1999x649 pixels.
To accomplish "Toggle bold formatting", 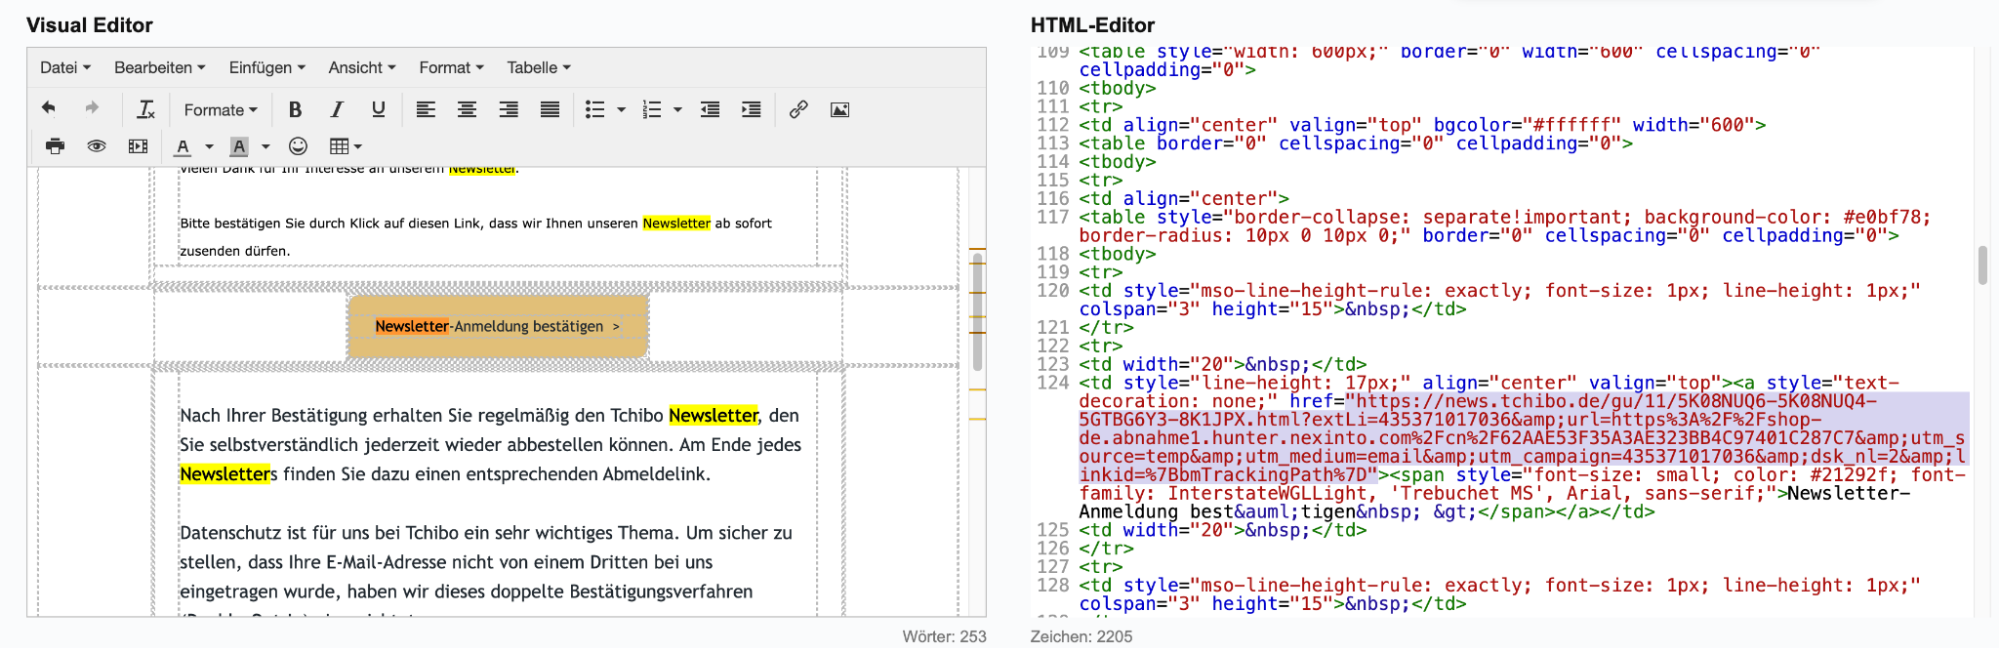I will click(295, 109).
